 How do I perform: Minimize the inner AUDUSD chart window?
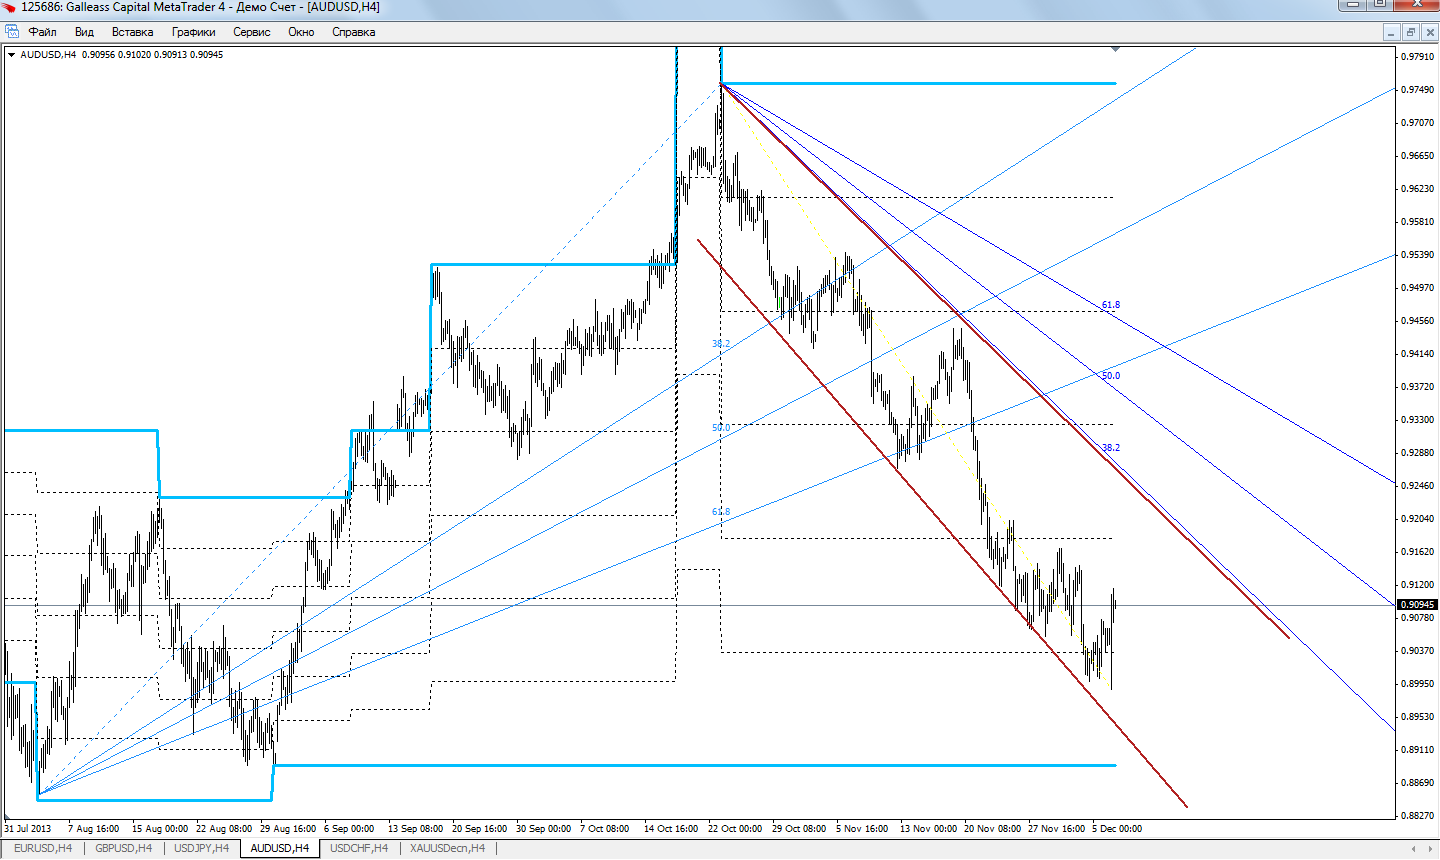1391,32
